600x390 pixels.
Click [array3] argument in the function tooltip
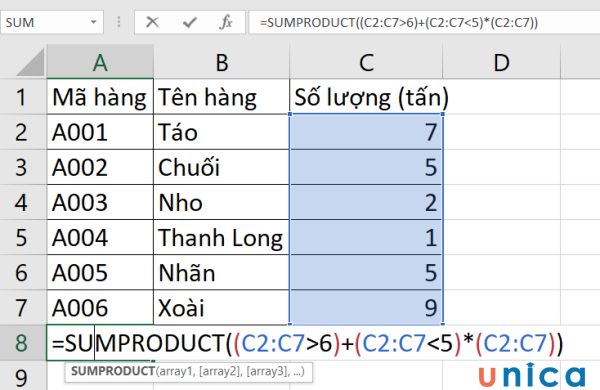tap(267, 372)
